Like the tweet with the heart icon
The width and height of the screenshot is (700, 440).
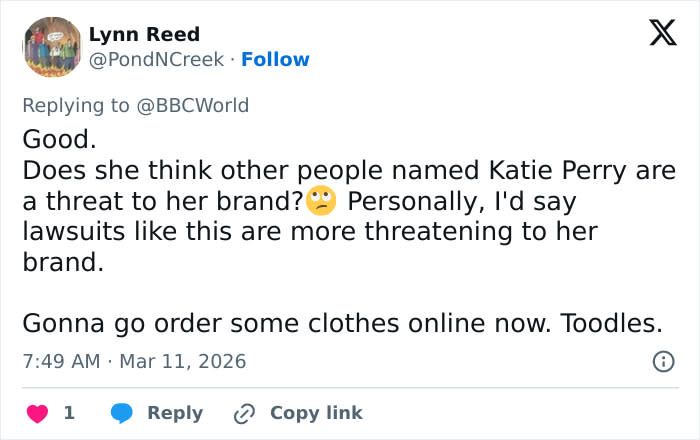coord(36,412)
